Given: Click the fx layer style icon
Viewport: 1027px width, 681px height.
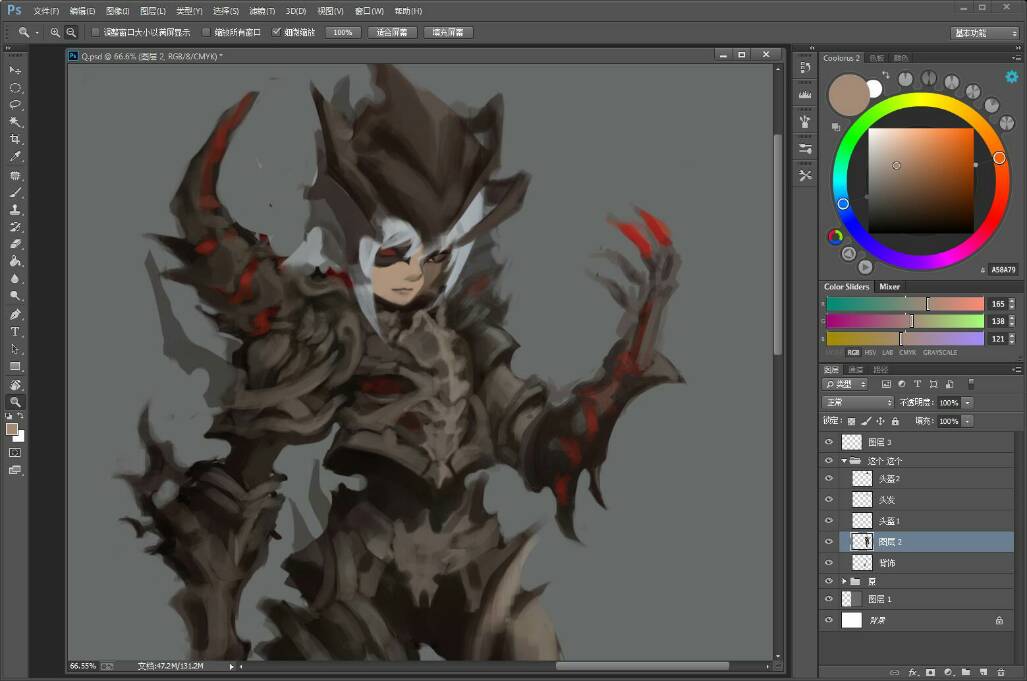Looking at the screenshot, I should click(x=911, y=672).
